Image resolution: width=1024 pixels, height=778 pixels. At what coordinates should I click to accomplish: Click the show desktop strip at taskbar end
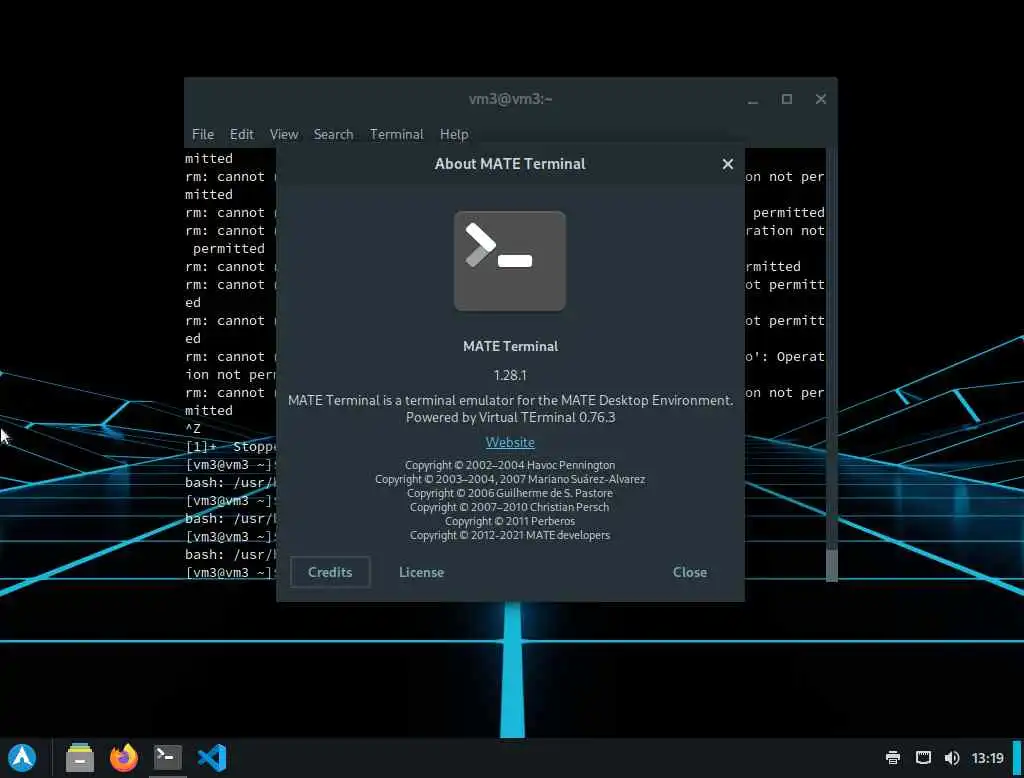coord(1017,758)
